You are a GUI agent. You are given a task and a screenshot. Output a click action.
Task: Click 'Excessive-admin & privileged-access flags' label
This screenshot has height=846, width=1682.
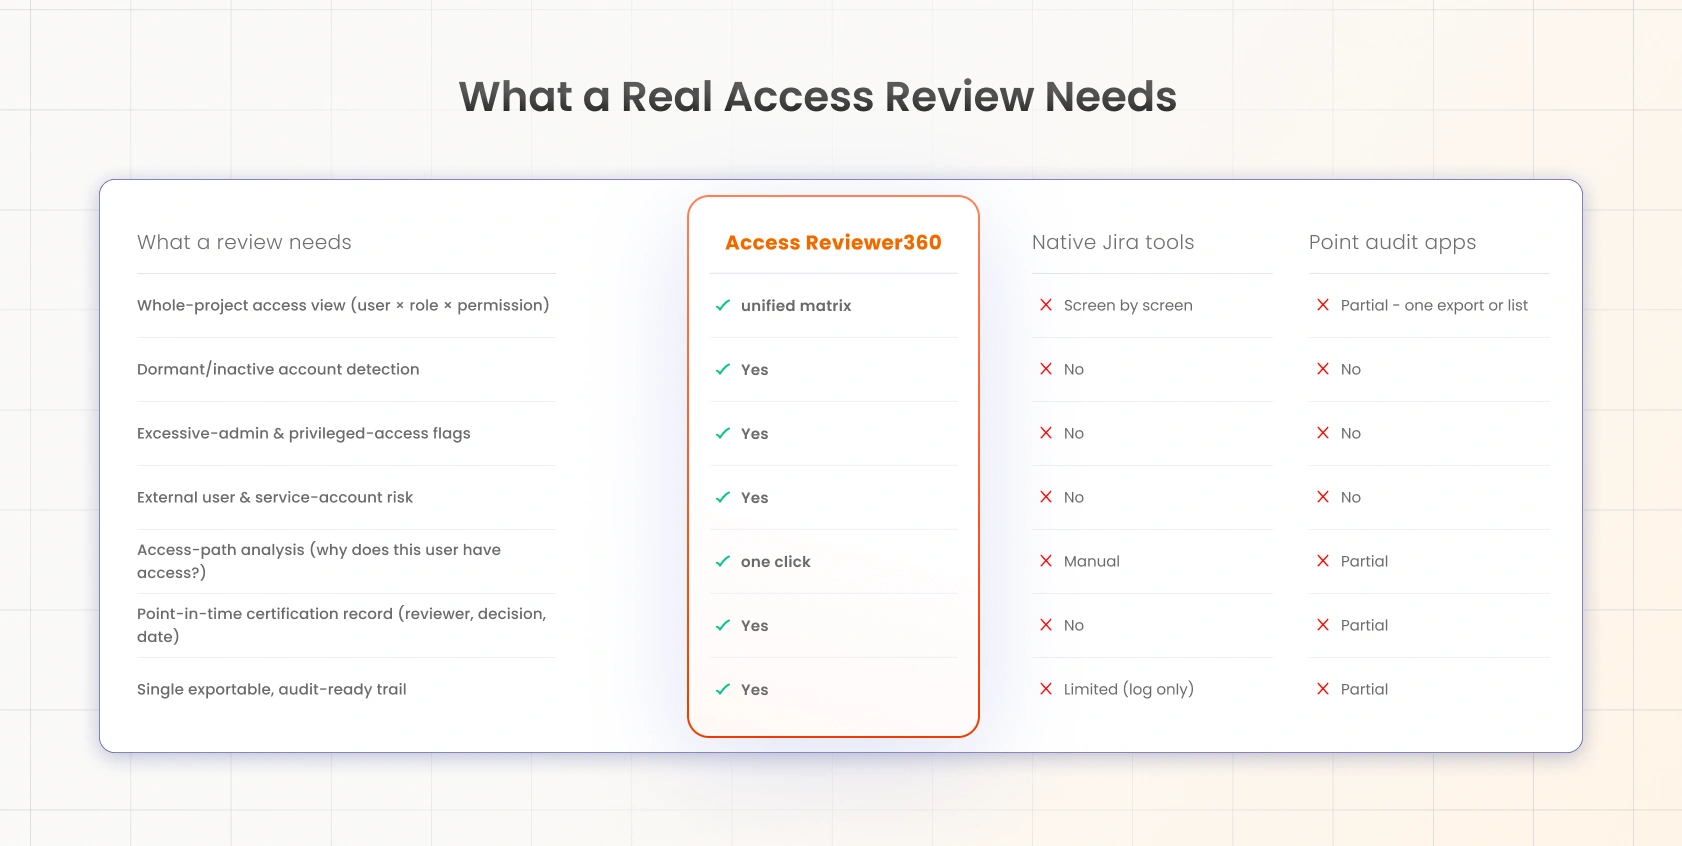click(304, 433)
